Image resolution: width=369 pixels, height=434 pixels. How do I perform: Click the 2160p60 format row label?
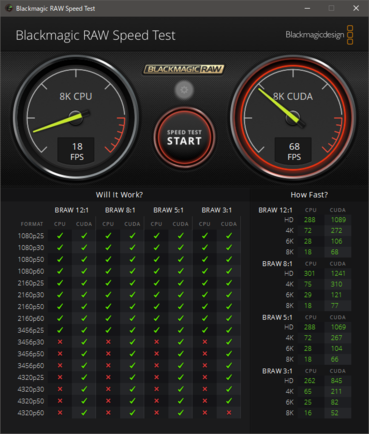point(31,318)
